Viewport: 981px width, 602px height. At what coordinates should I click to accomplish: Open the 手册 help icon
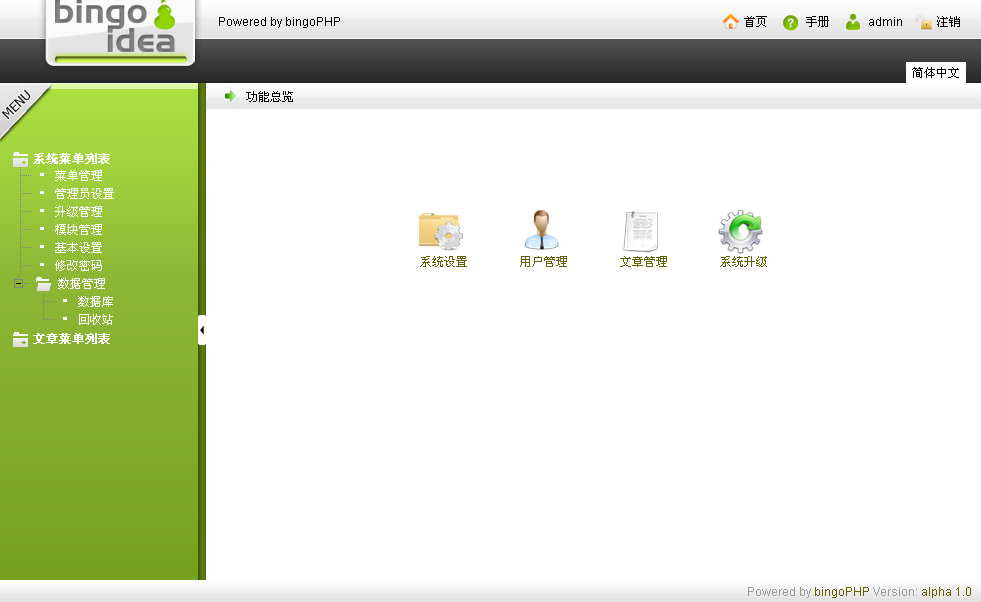(789, 21)
